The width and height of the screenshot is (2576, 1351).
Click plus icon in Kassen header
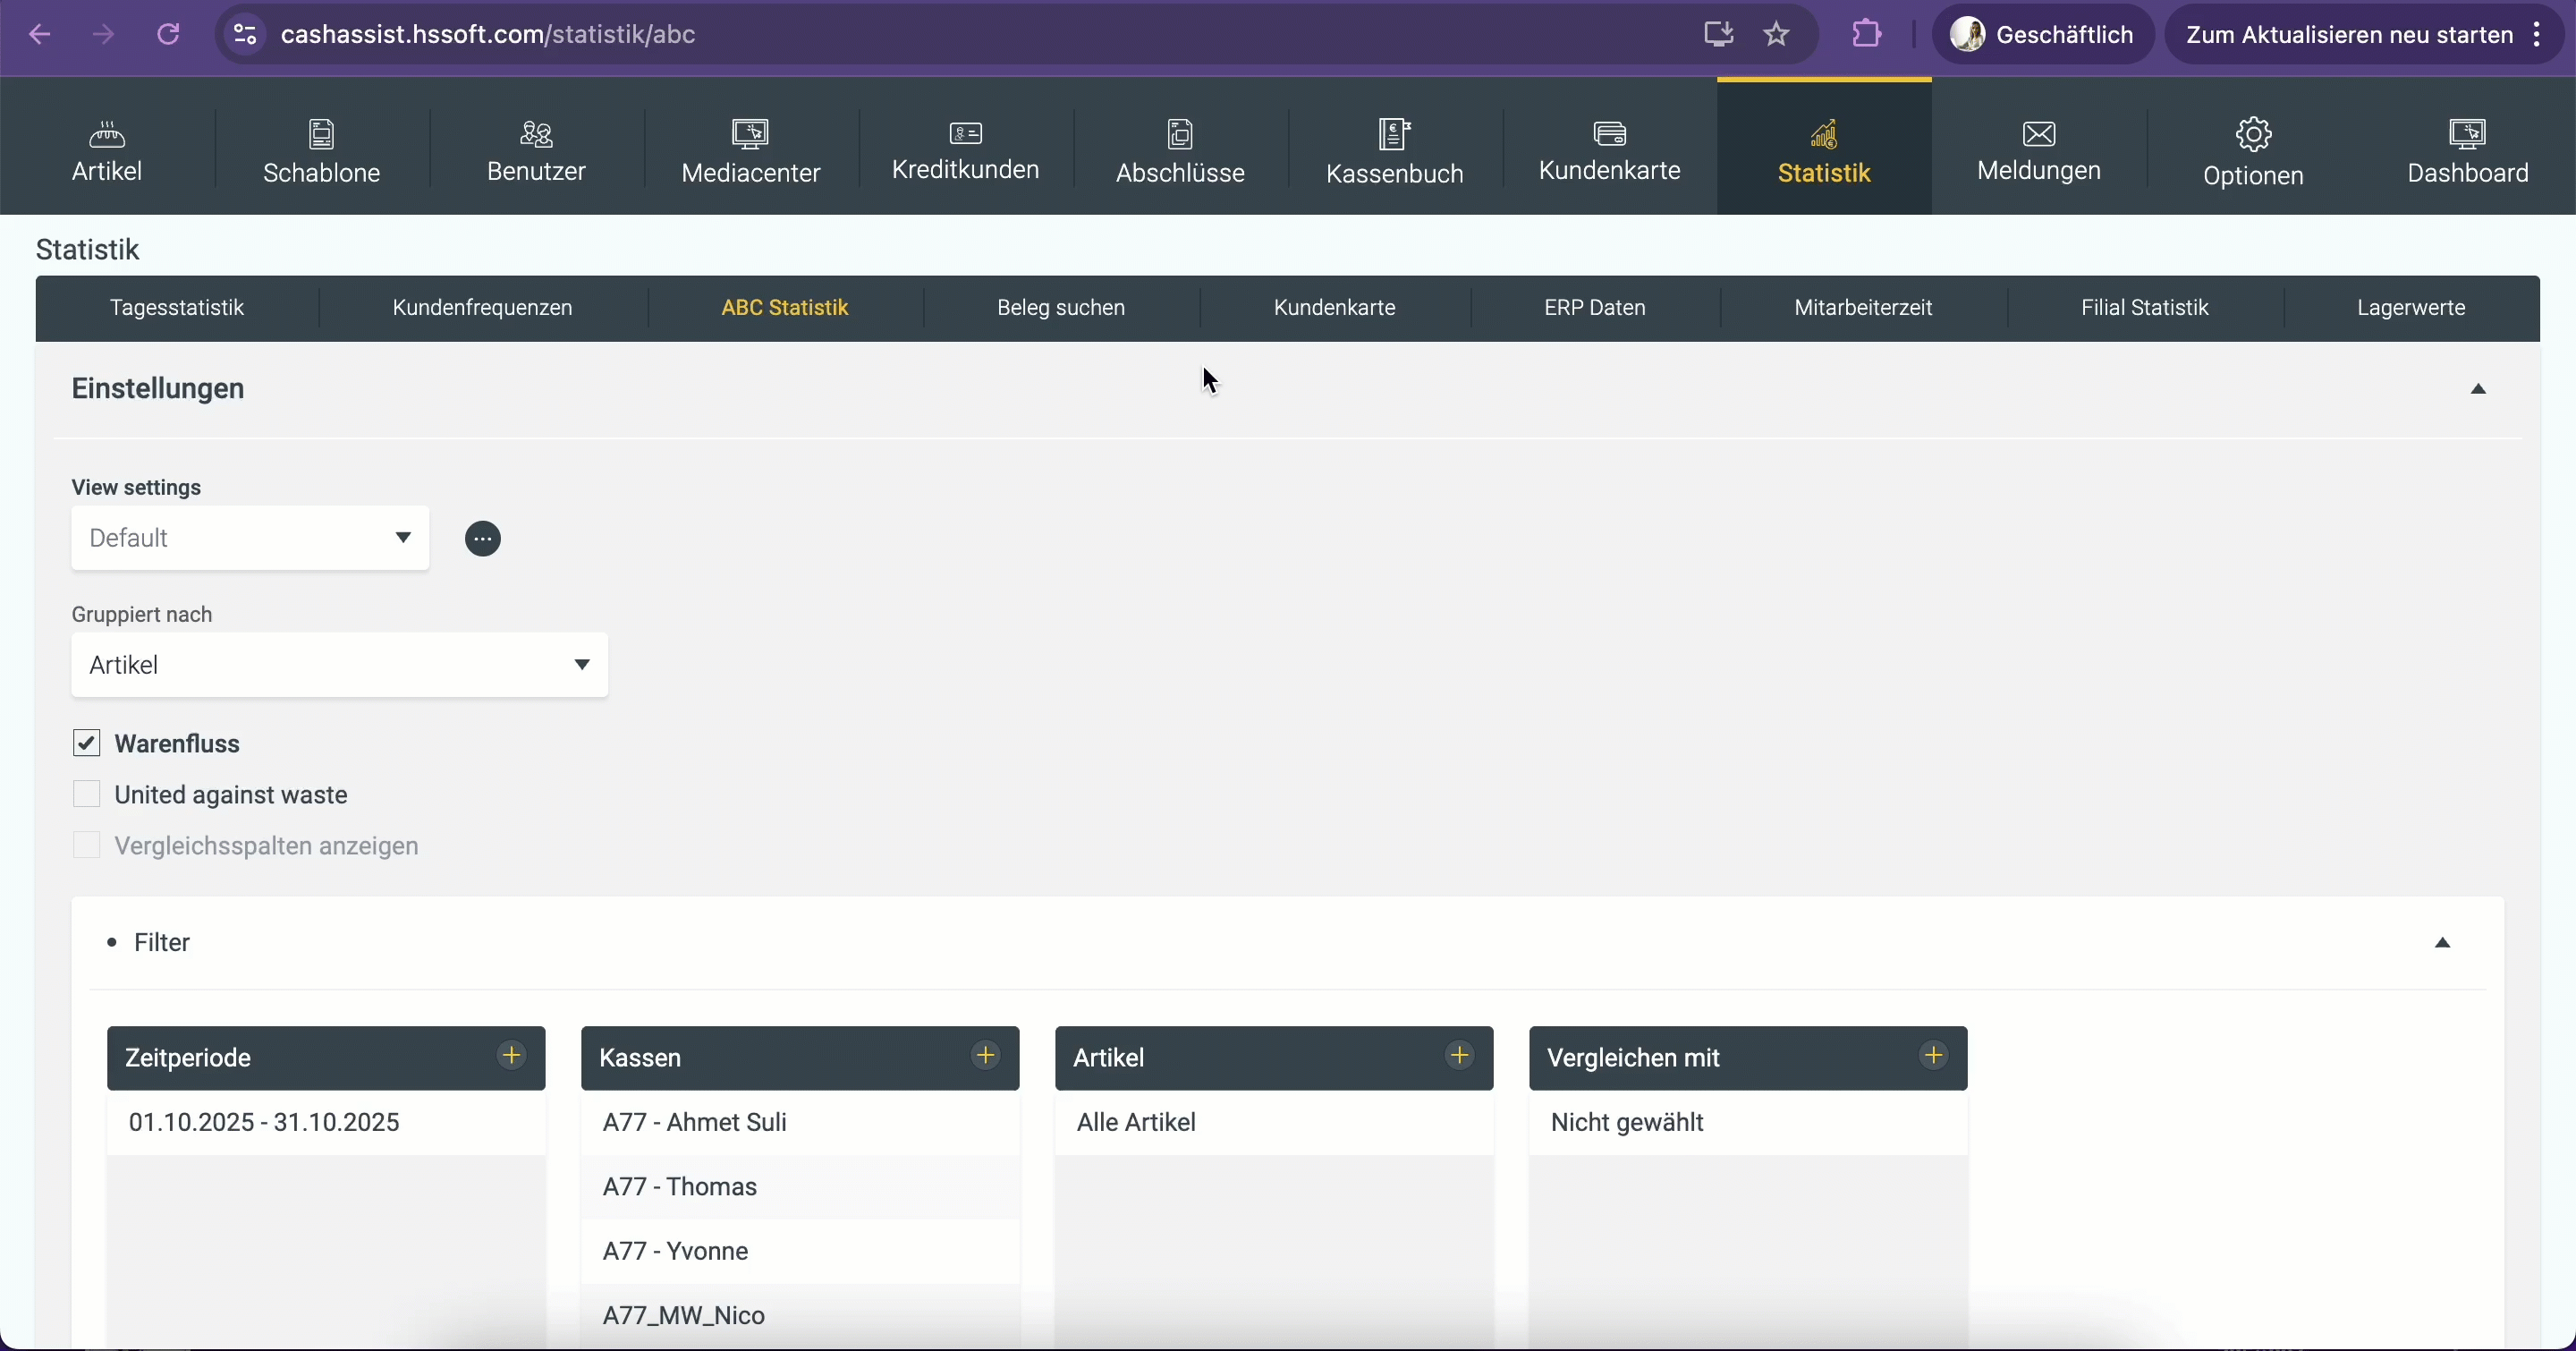[986, 1056]
